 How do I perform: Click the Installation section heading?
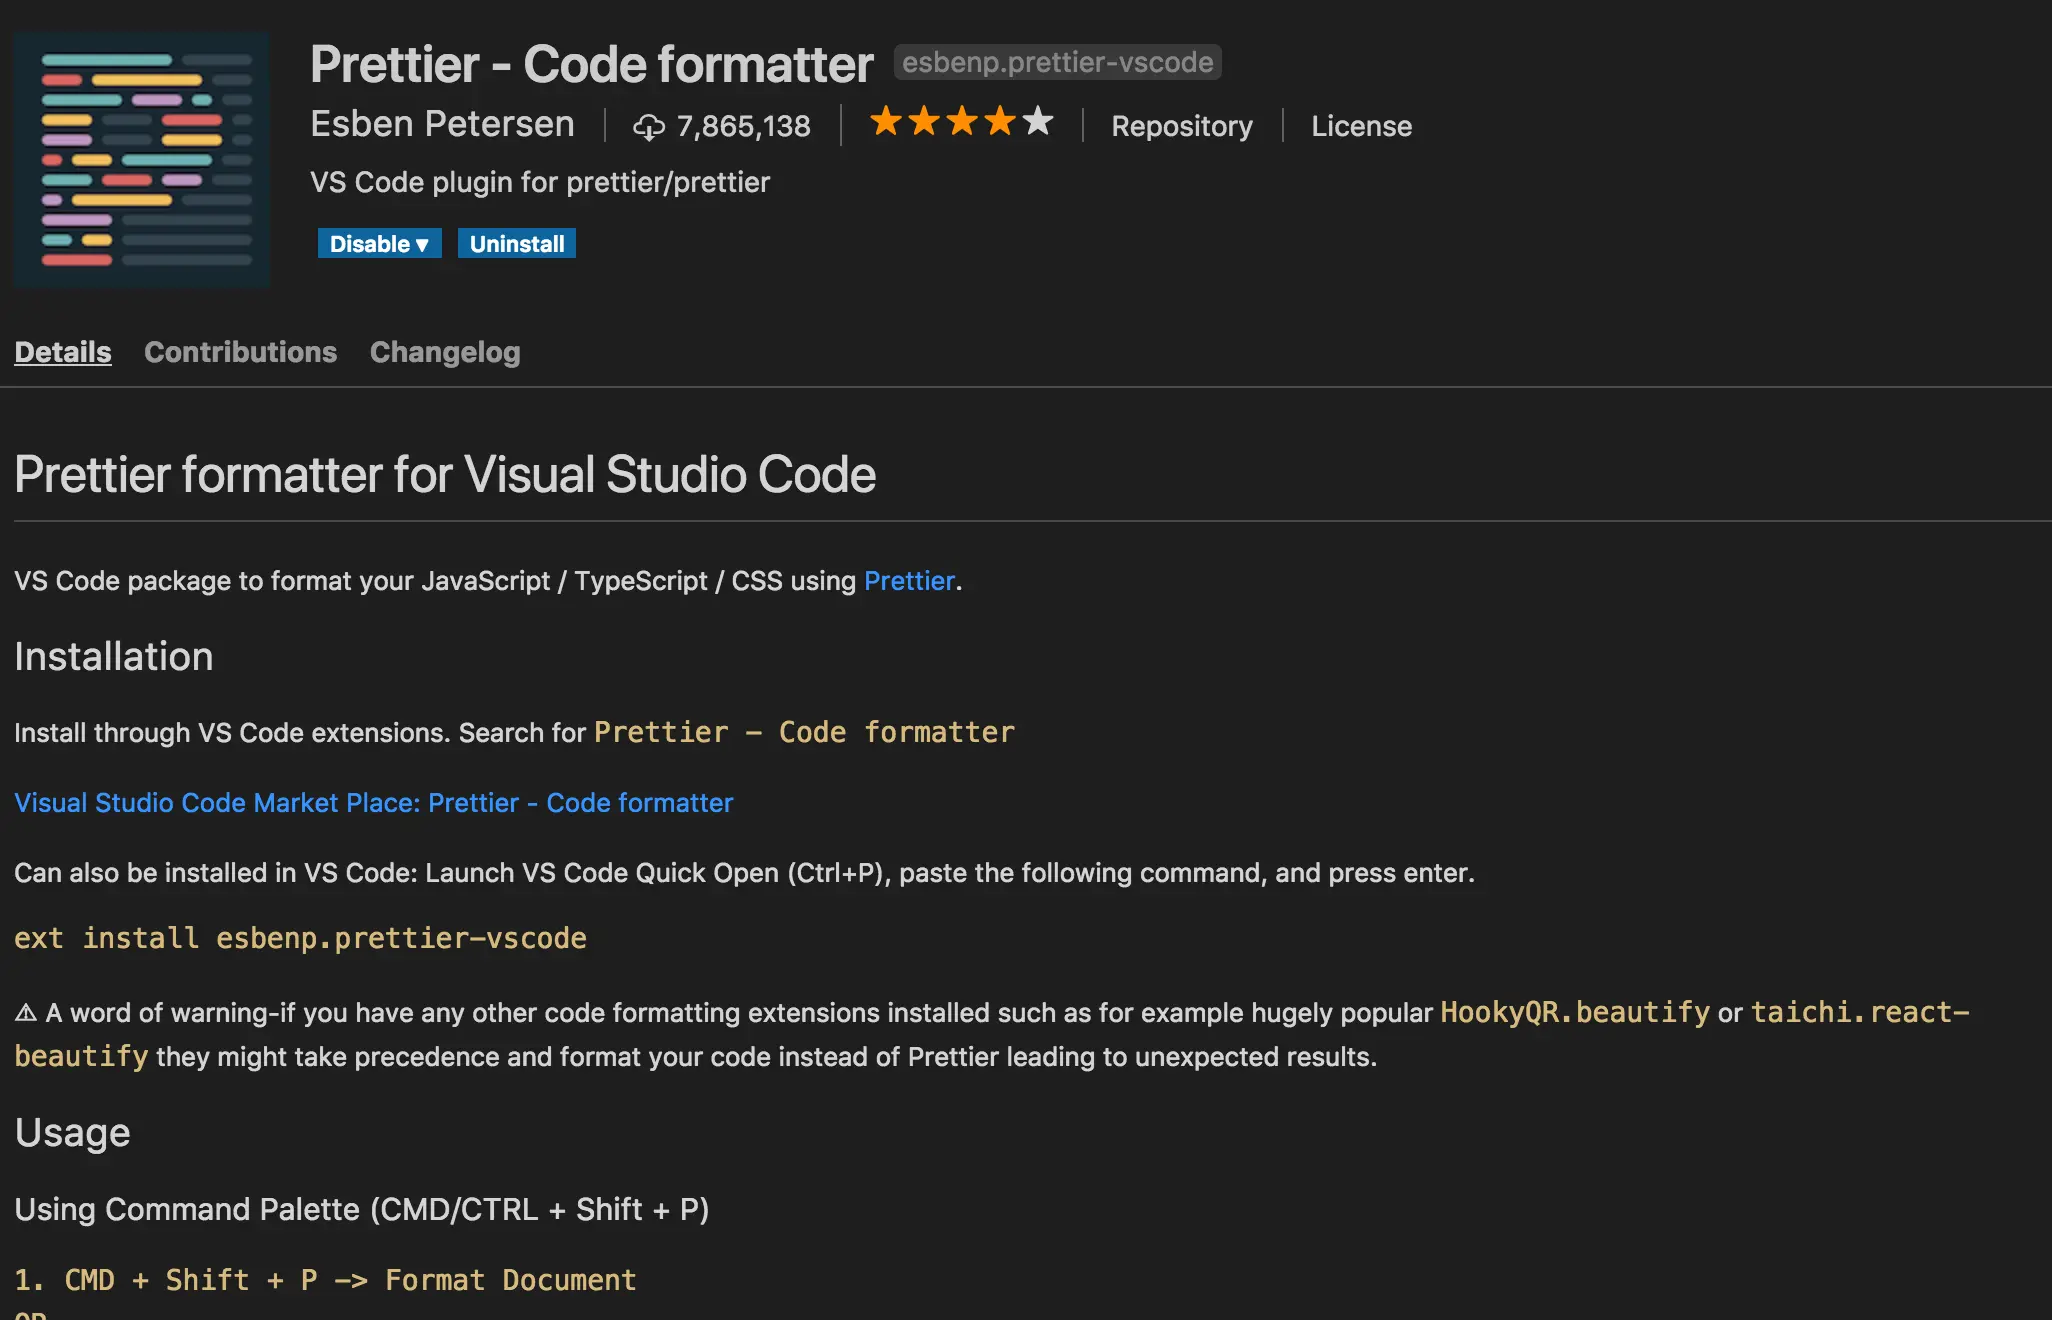point(114,657)
